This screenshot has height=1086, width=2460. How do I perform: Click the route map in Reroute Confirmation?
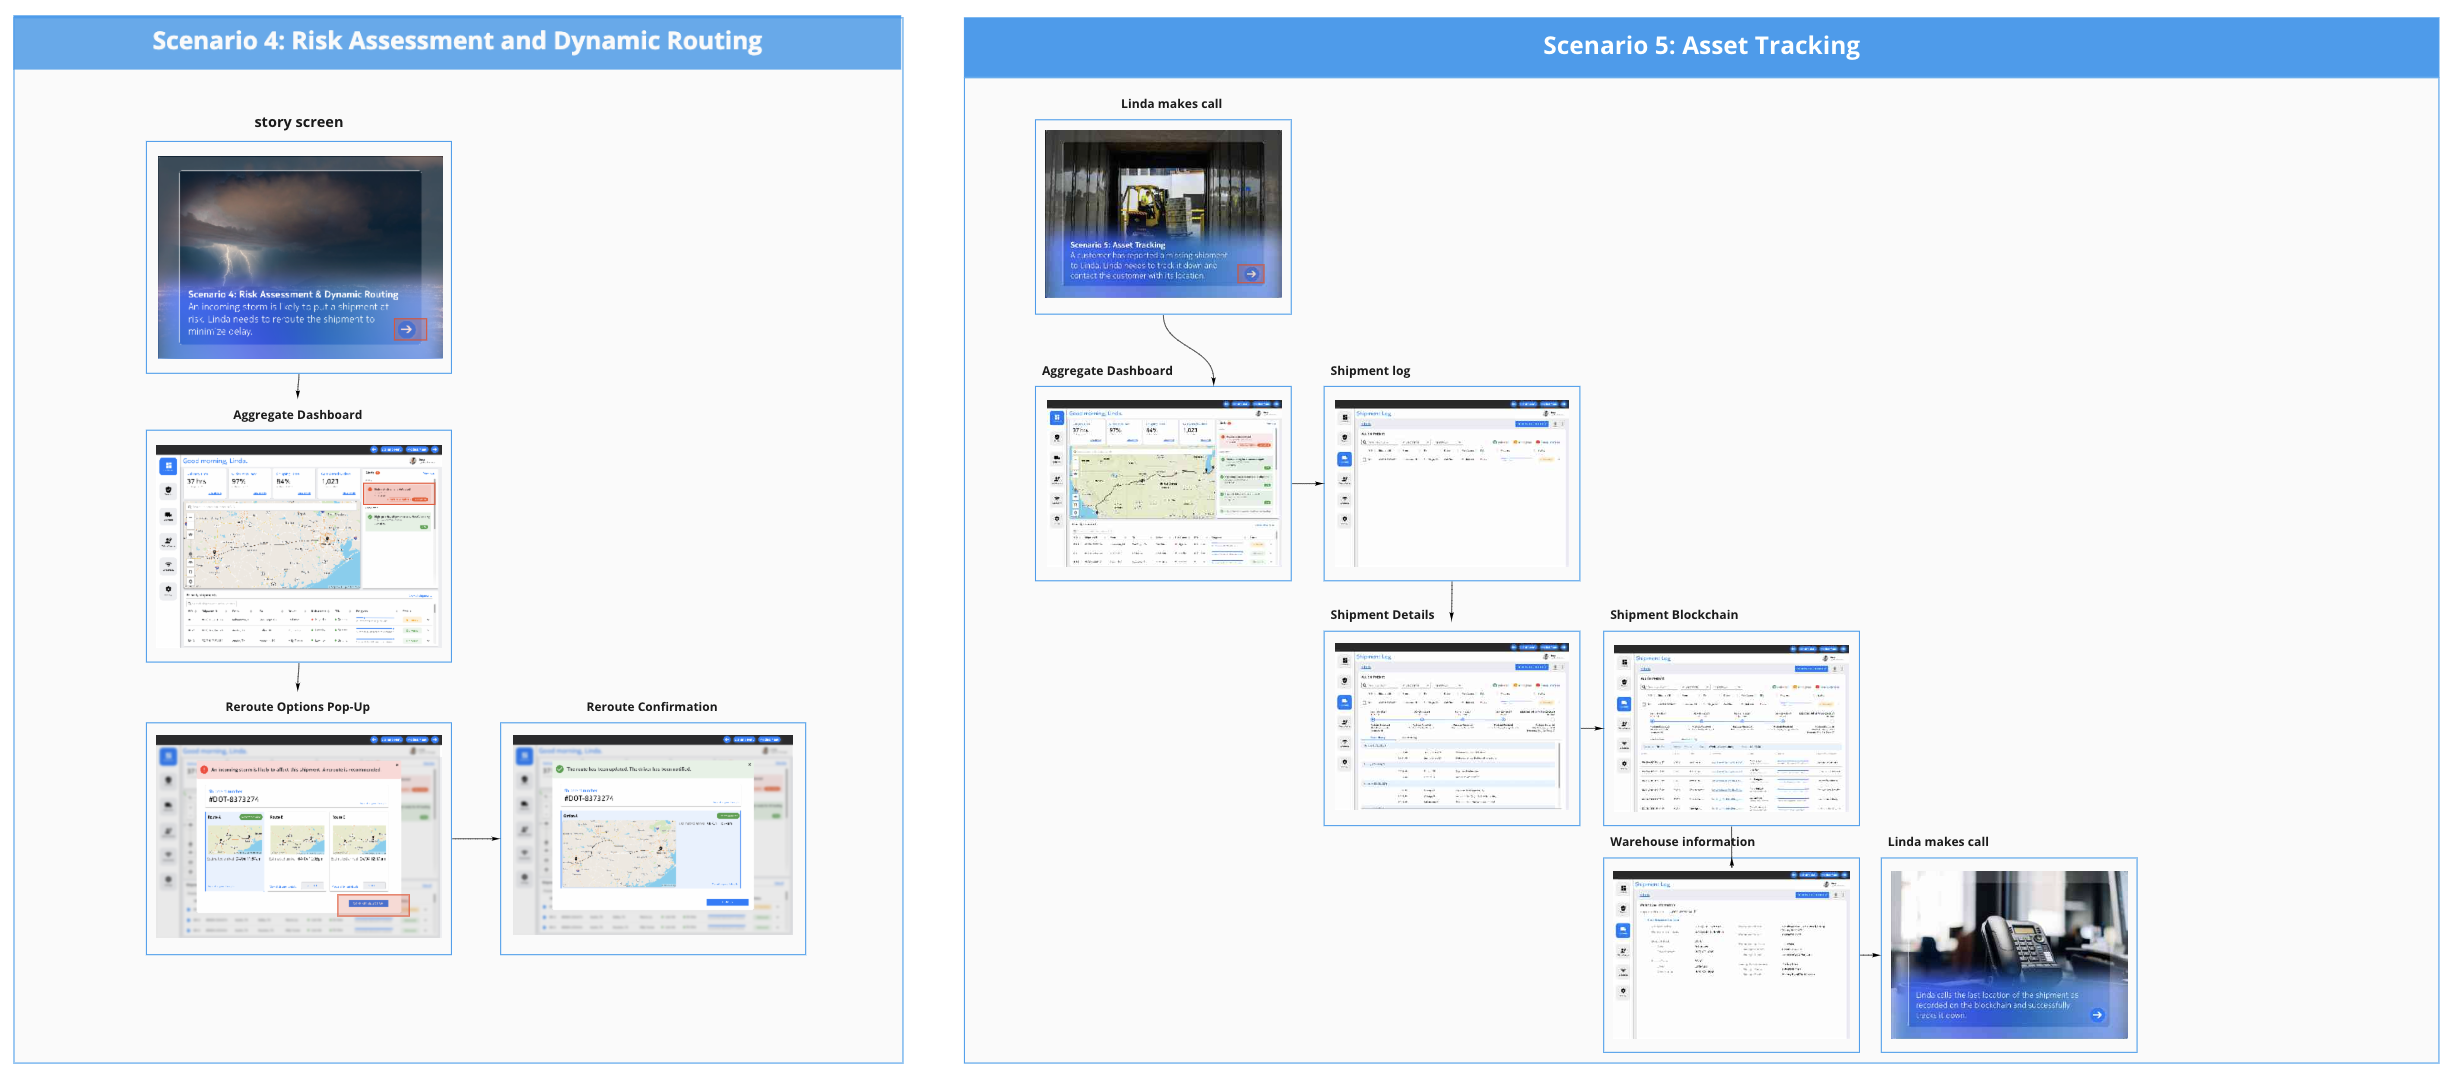point(618,853)
